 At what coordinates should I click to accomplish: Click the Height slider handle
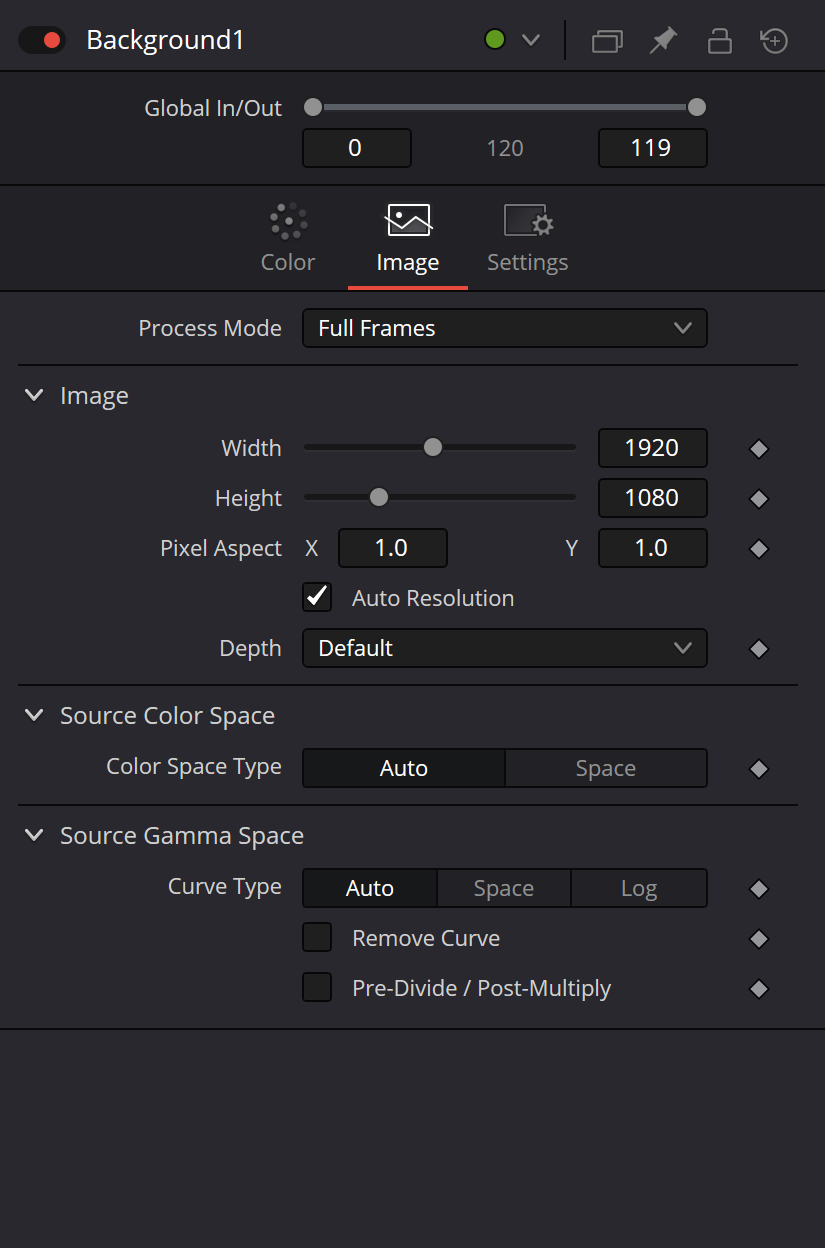pyautogui.click(x=378, y=497)
